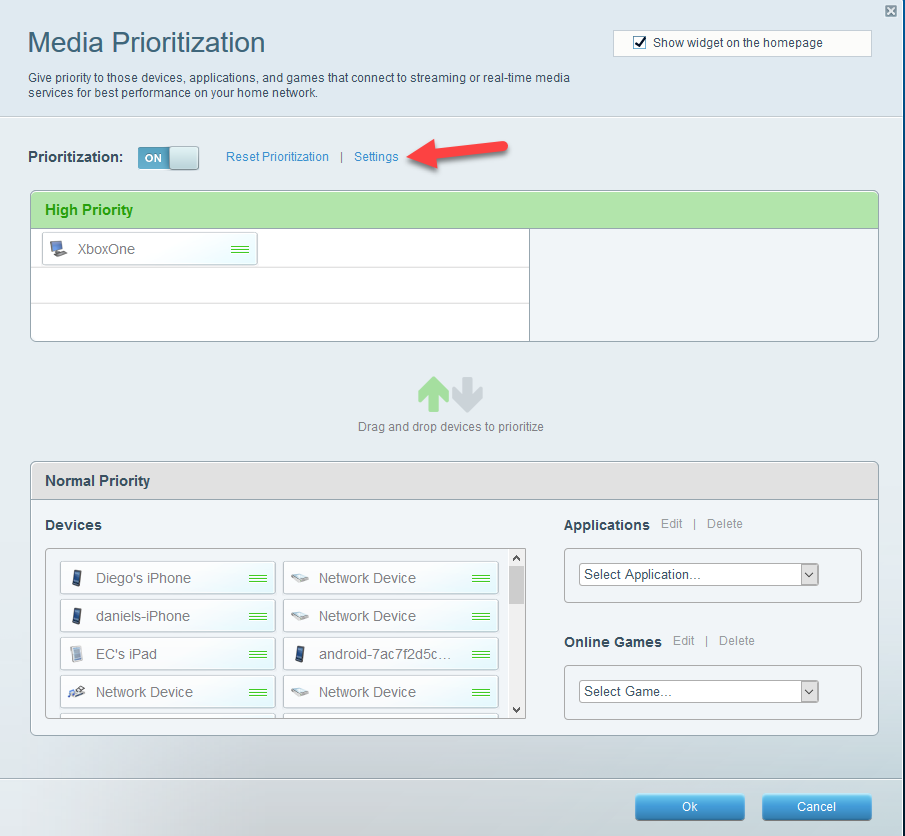This screenshot has height=836, width=905.
Task: Toggle Prioritization off
Action: (x=168, y=157)
